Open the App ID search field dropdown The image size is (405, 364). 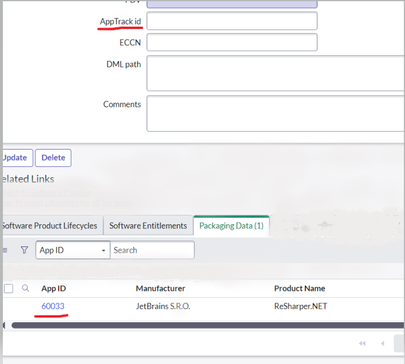73,250
